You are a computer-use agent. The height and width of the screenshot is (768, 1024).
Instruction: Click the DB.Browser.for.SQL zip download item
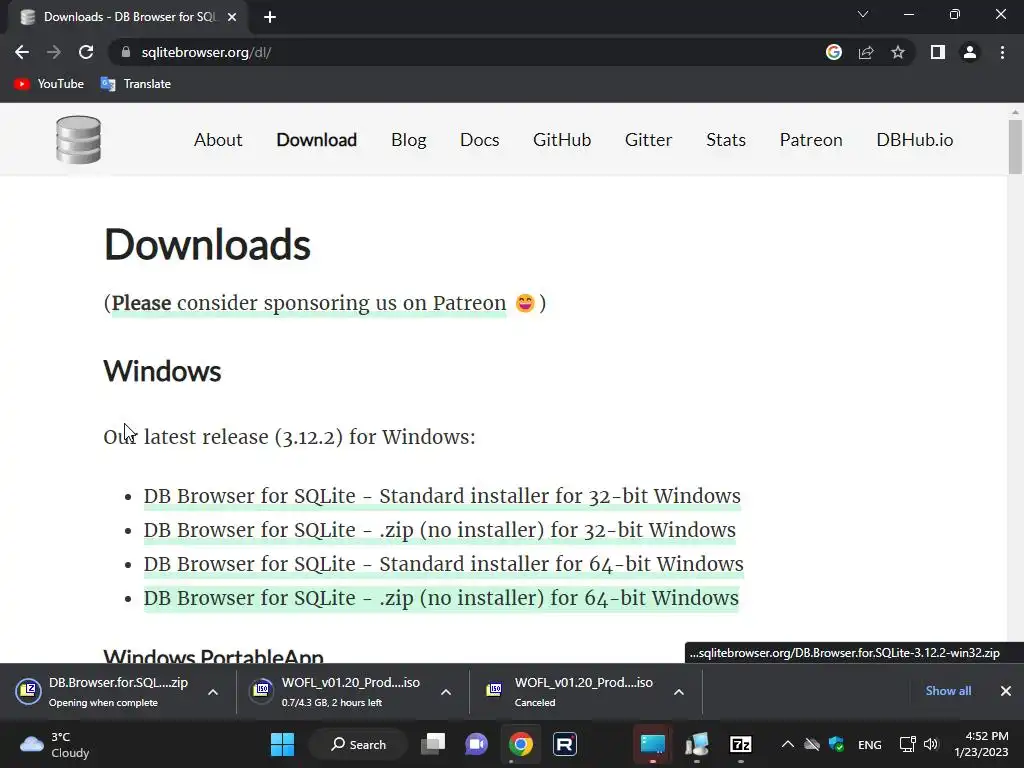(104, 692)
